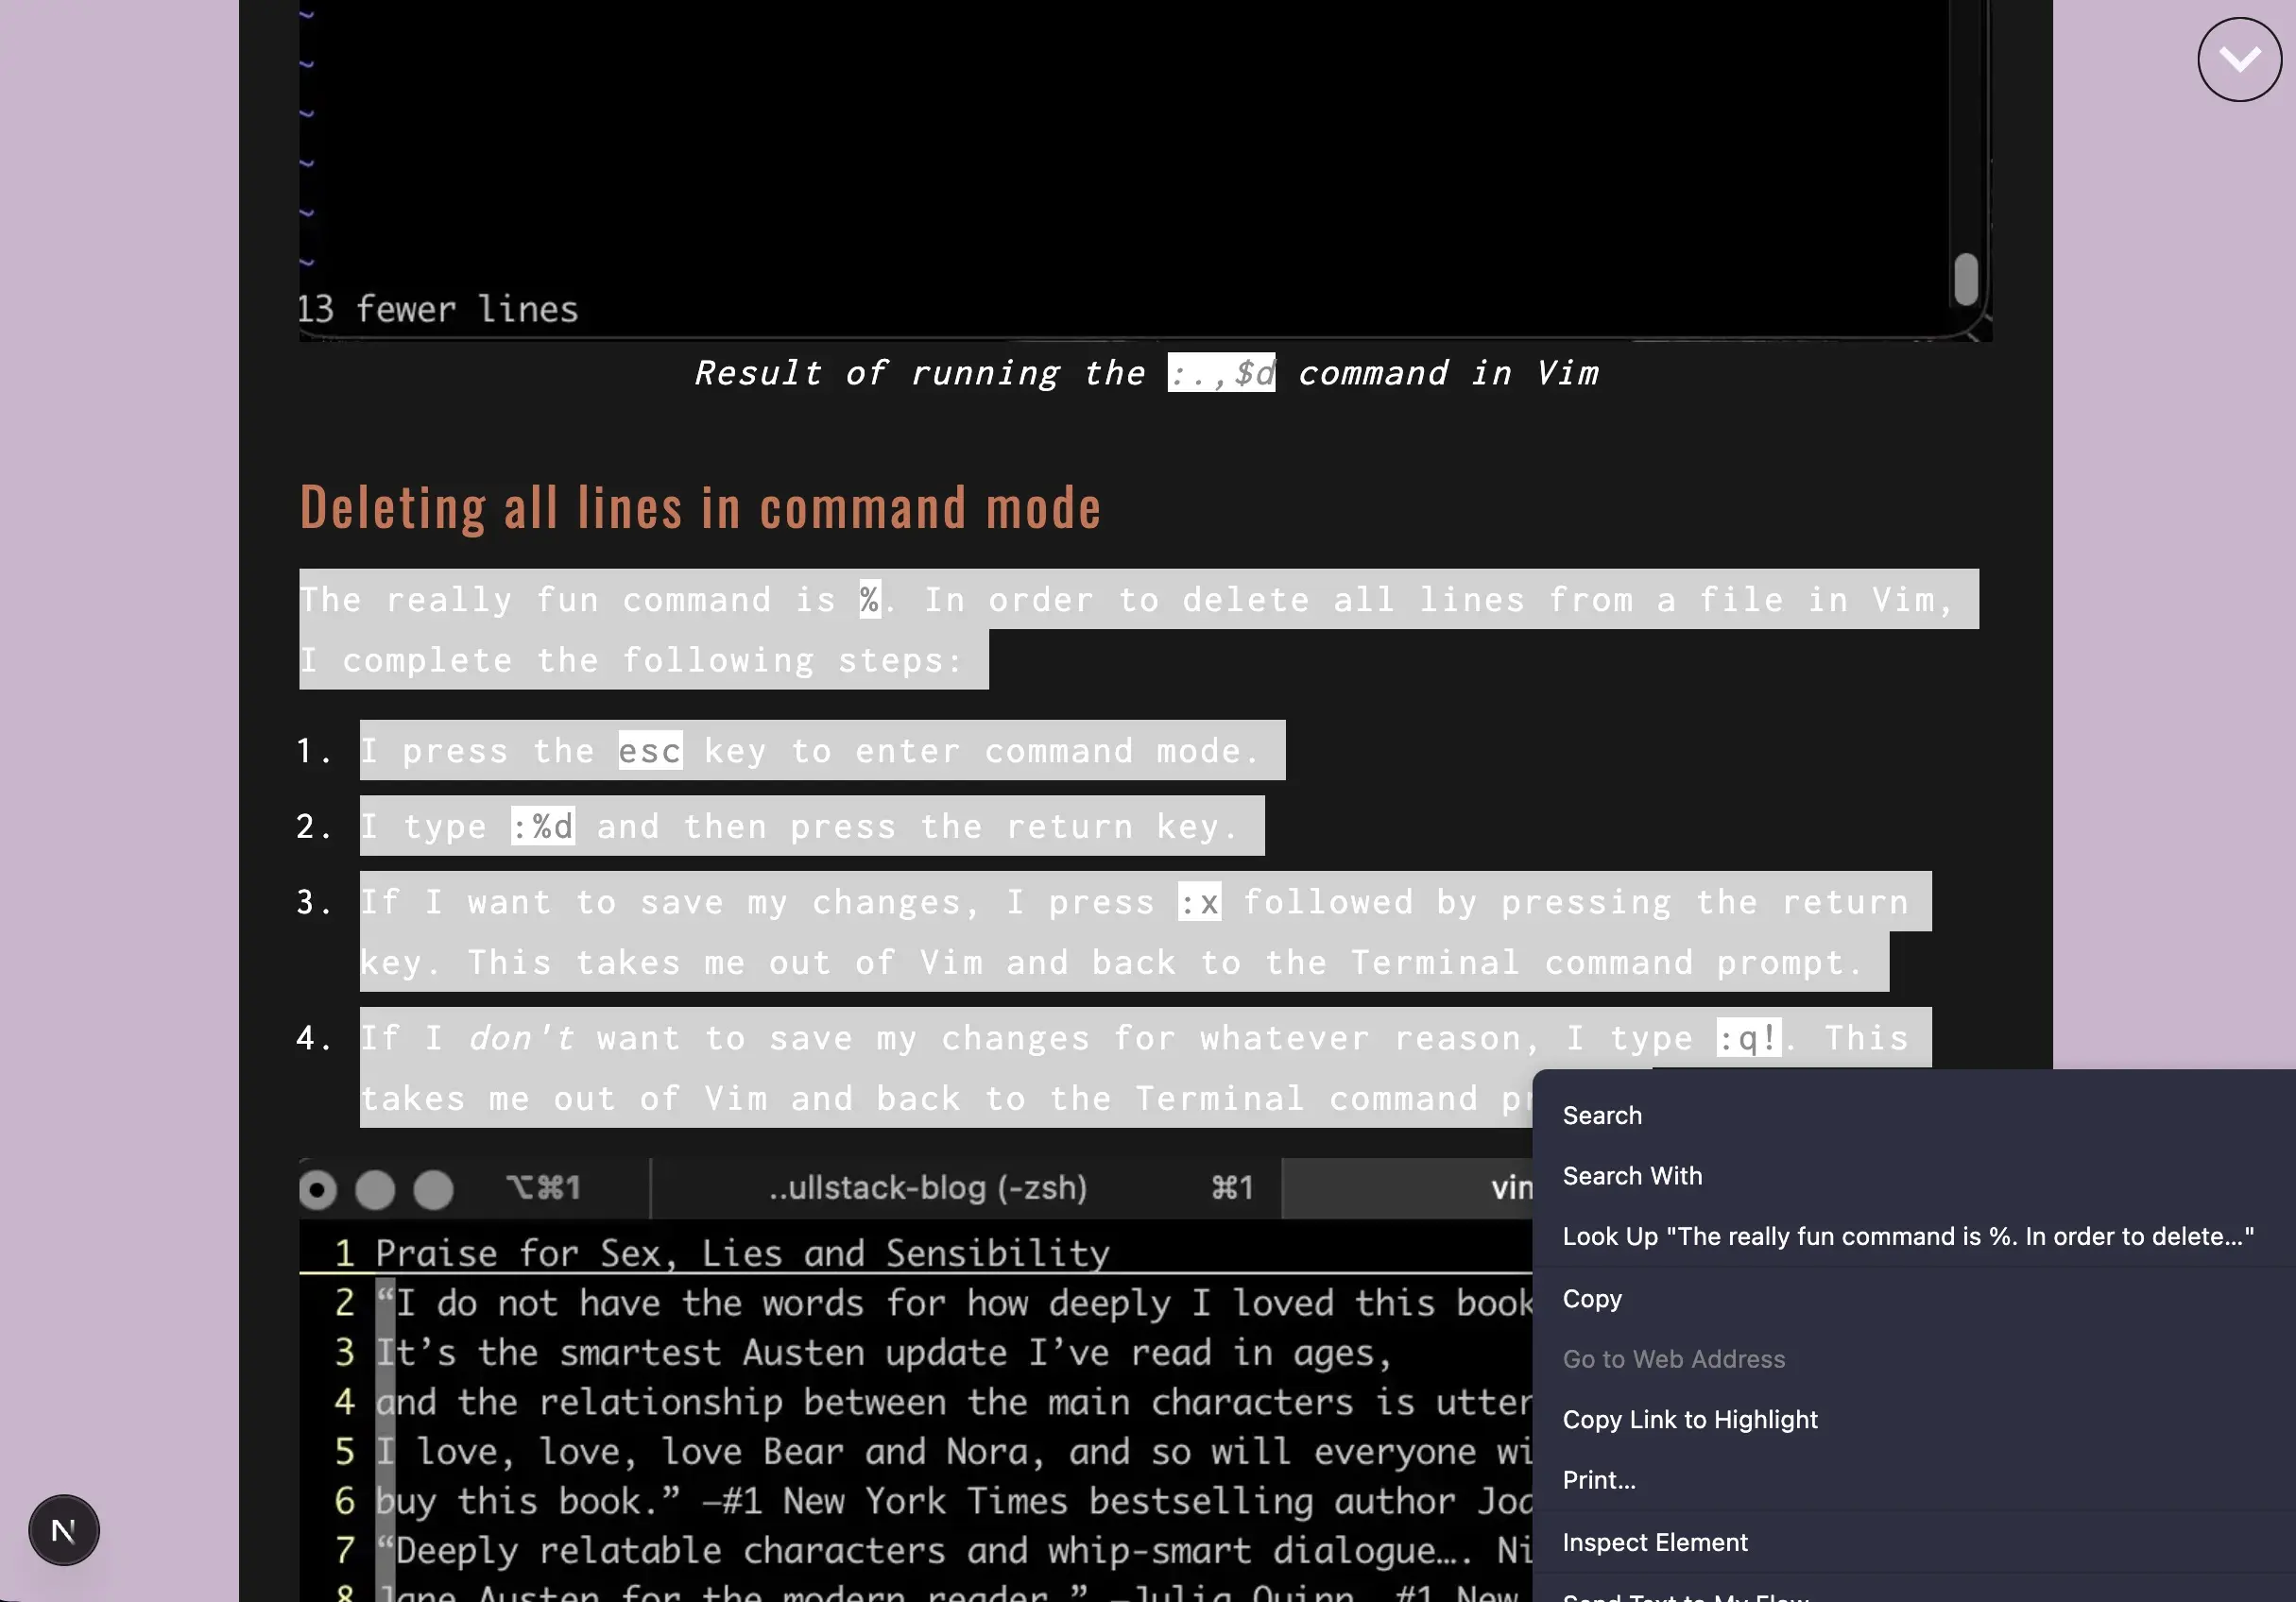Viewport: 2296px width, 1602px height.
Task: Open Search With submenu
Action: [x=1631, y=1175]
